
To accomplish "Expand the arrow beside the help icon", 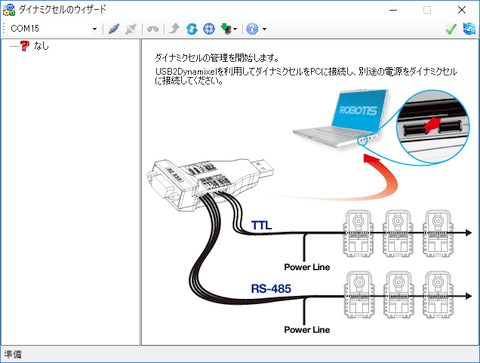I will pyautogui.click(x=264, y=29).
